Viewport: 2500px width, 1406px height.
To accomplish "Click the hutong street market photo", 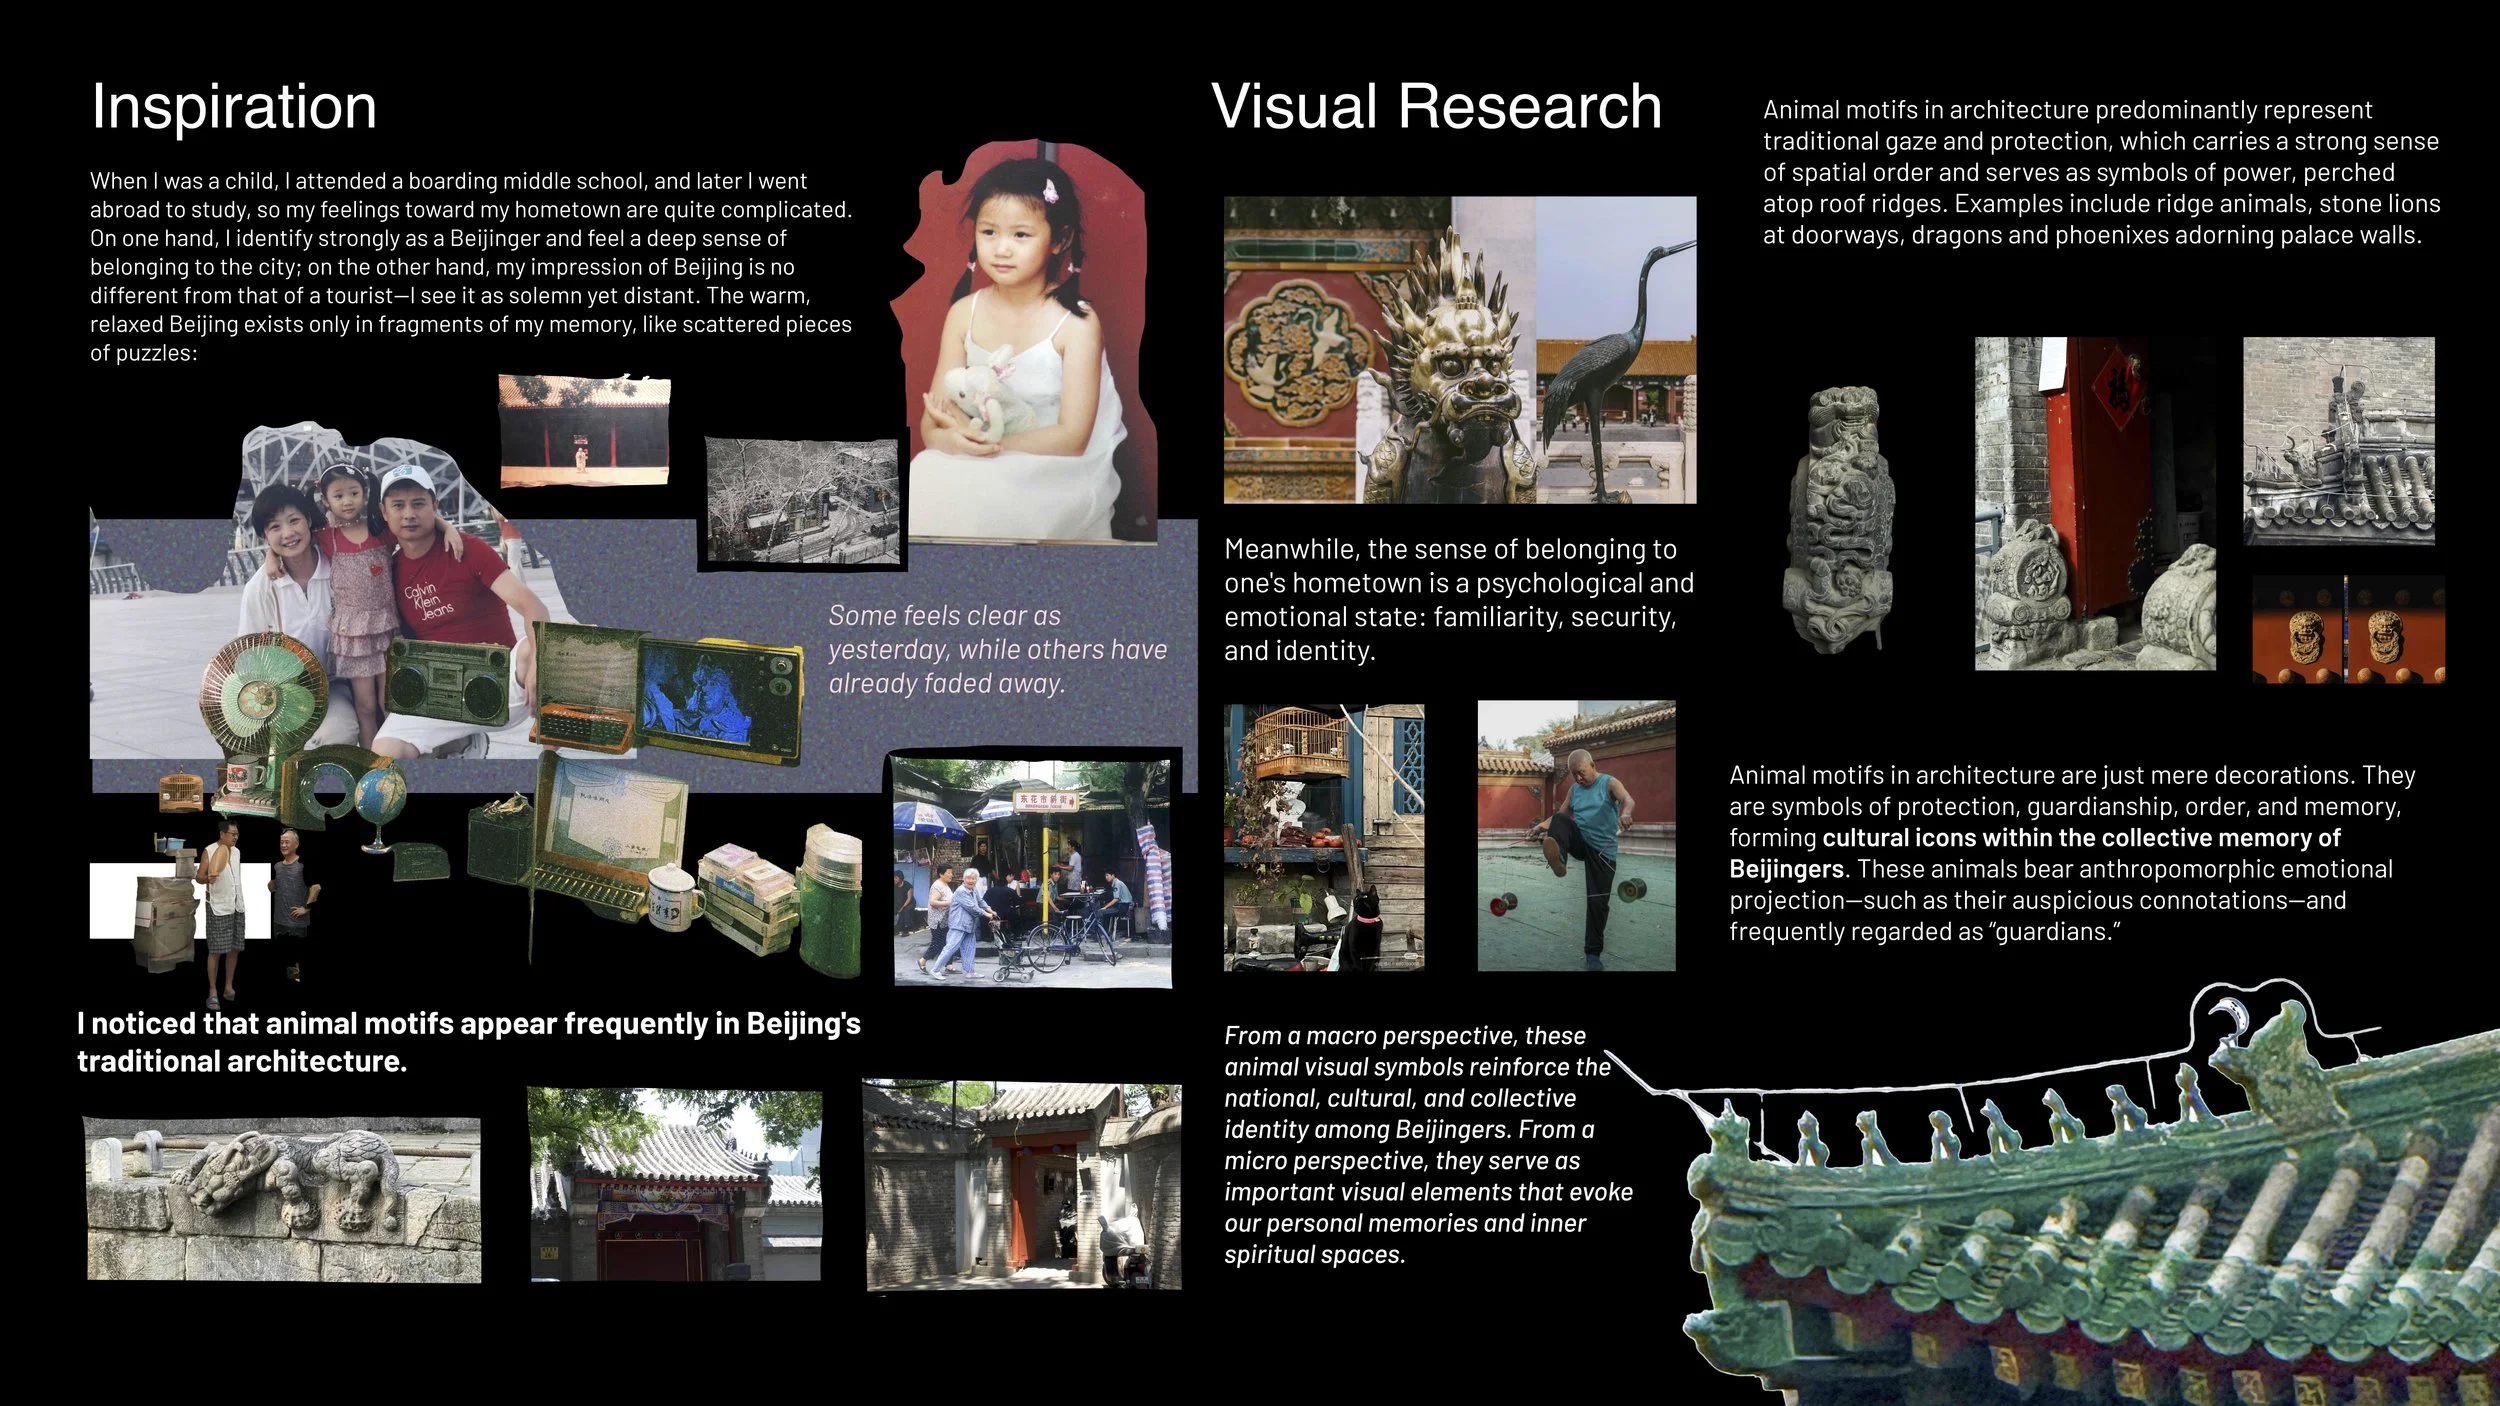I will click(1031, 872).
